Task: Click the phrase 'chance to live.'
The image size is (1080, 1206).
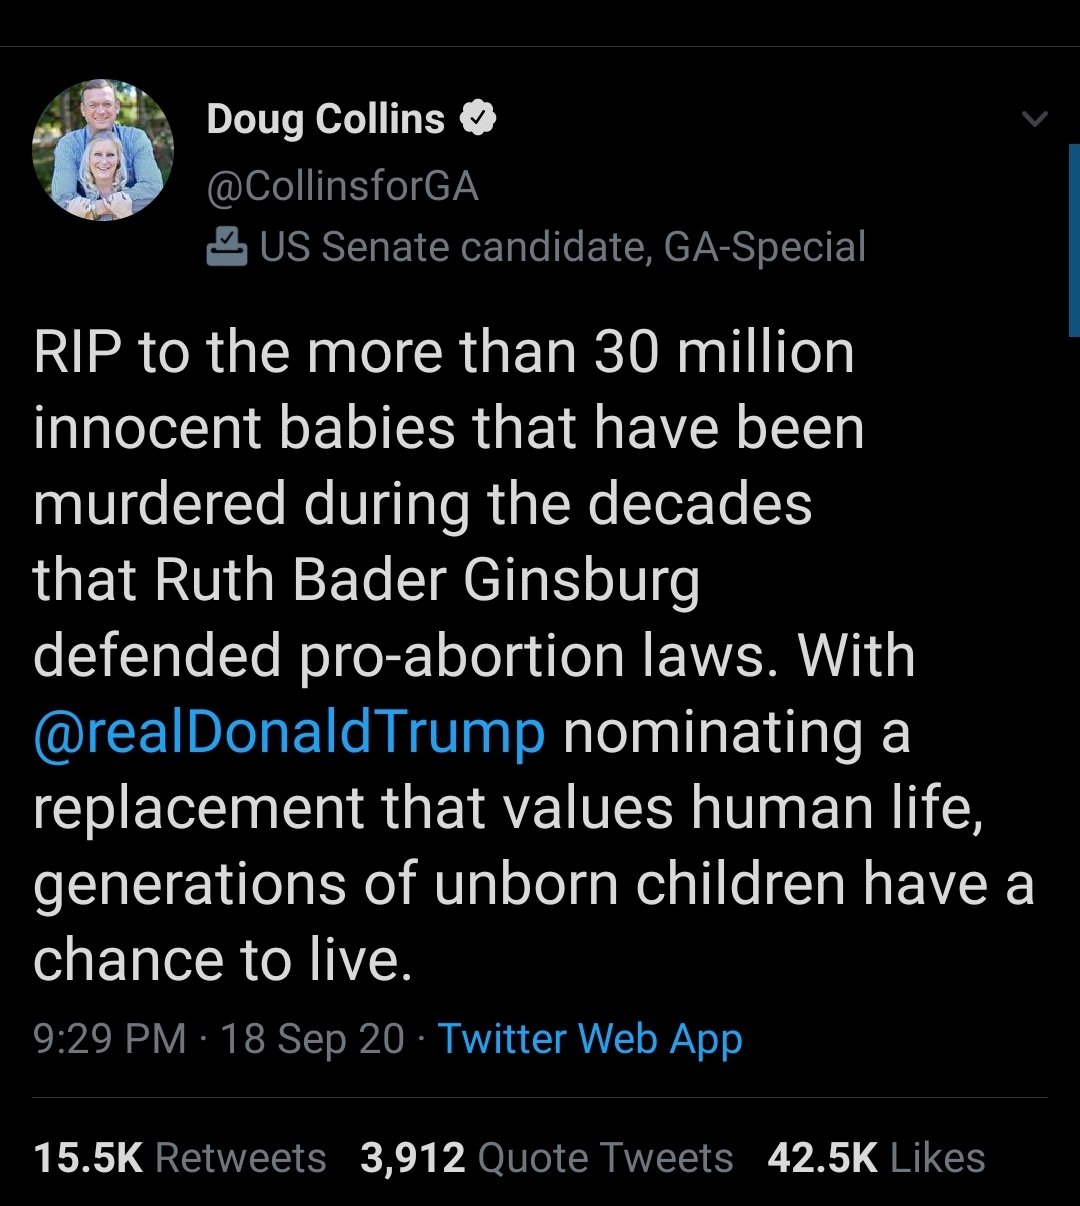Action: point(222,960)
